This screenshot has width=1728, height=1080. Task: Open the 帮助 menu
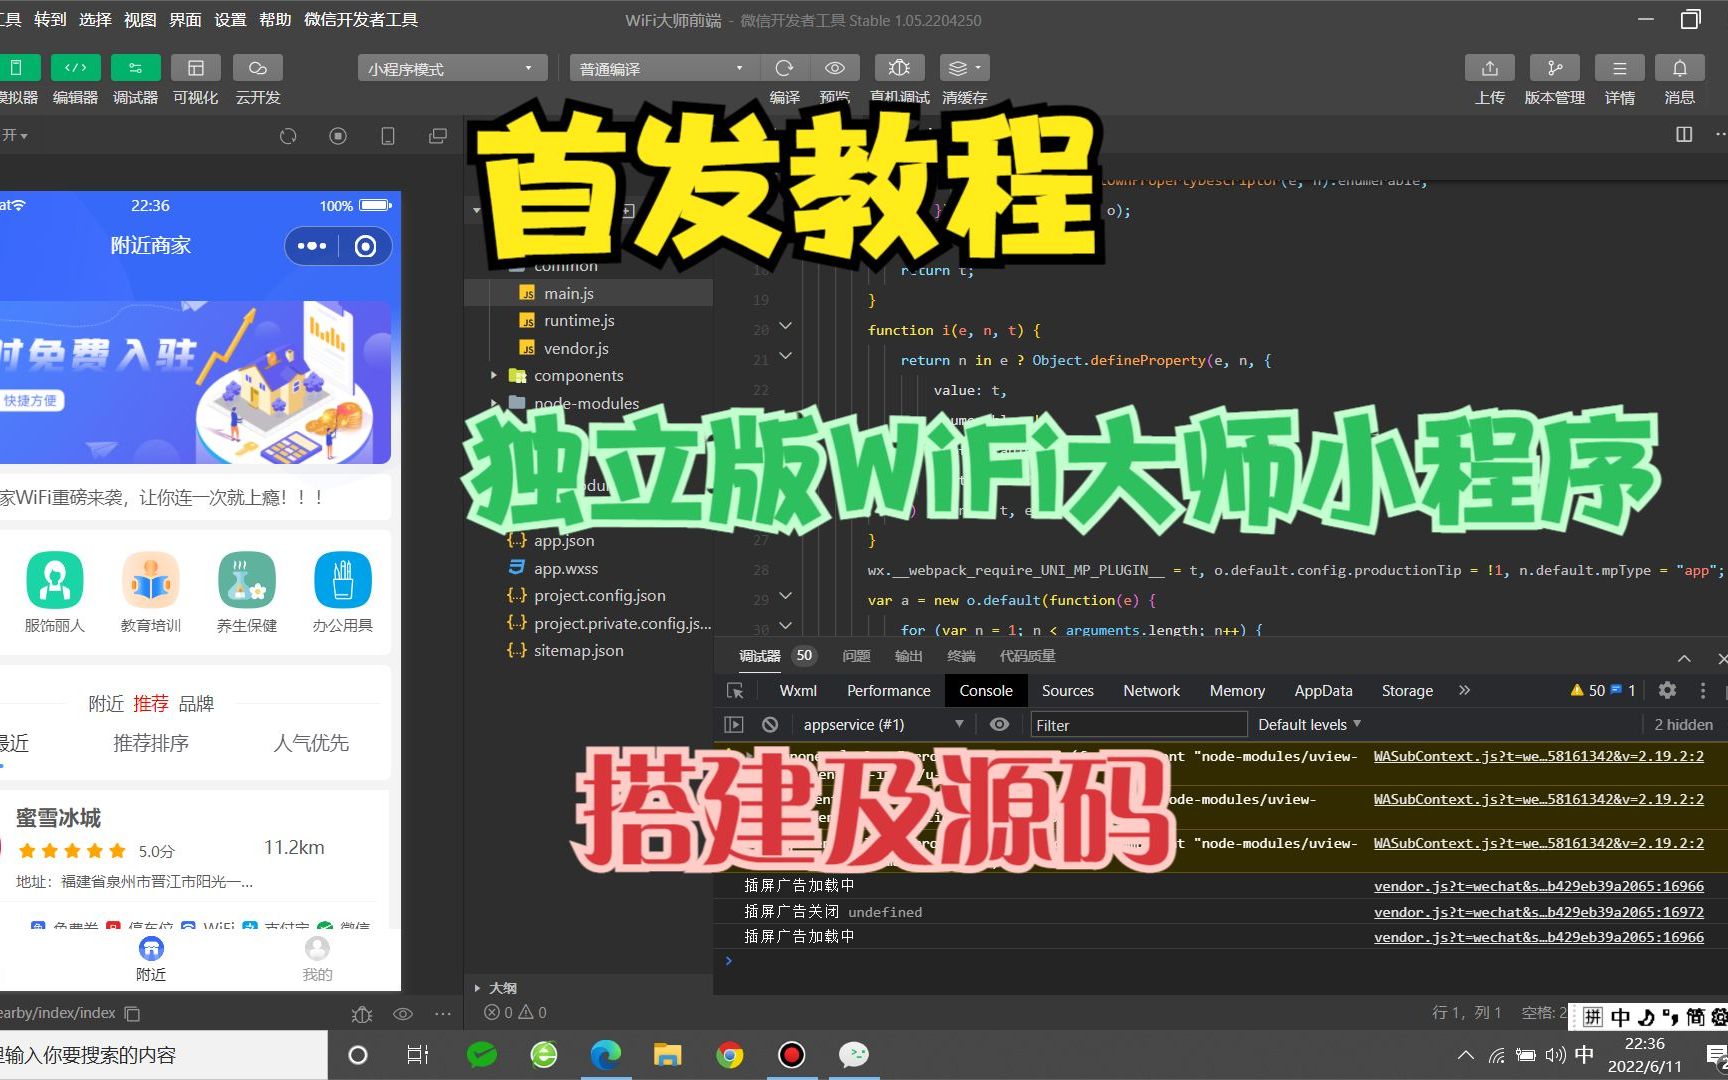tap(275, 20)
